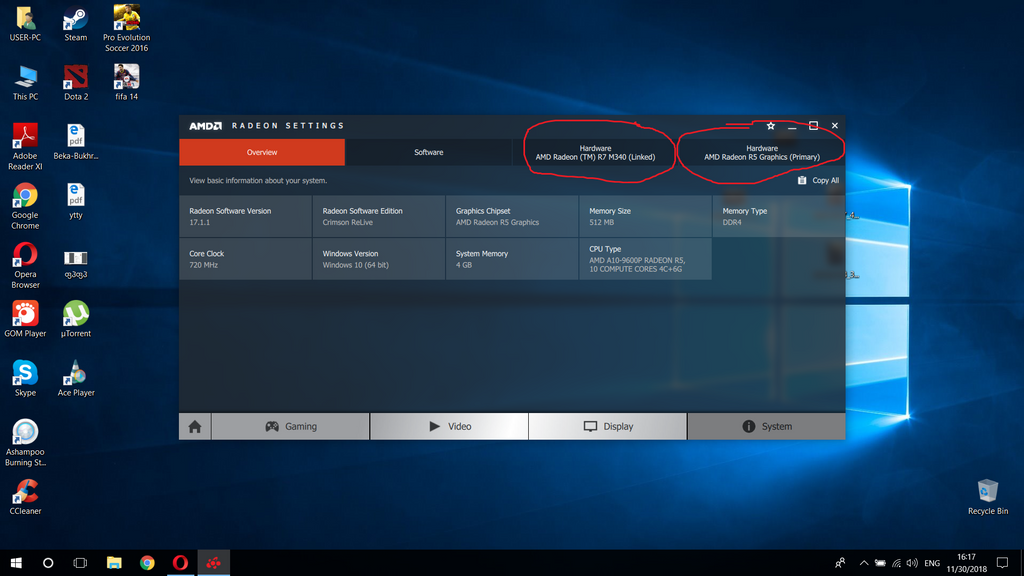Select the Recycle Bin icon
The image size is (1024, 576).
click(x=987, y=497)
